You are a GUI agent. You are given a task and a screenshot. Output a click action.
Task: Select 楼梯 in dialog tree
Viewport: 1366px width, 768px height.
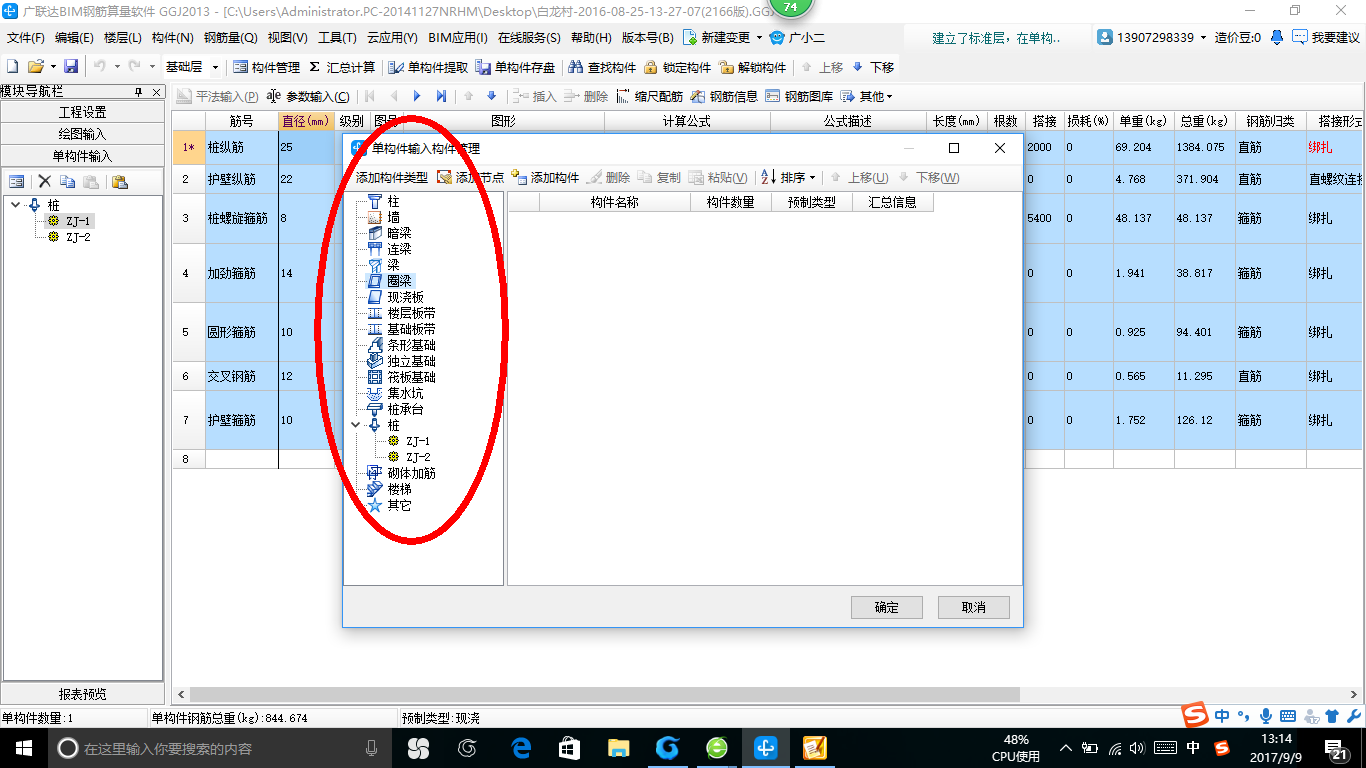tap(399, 489)
